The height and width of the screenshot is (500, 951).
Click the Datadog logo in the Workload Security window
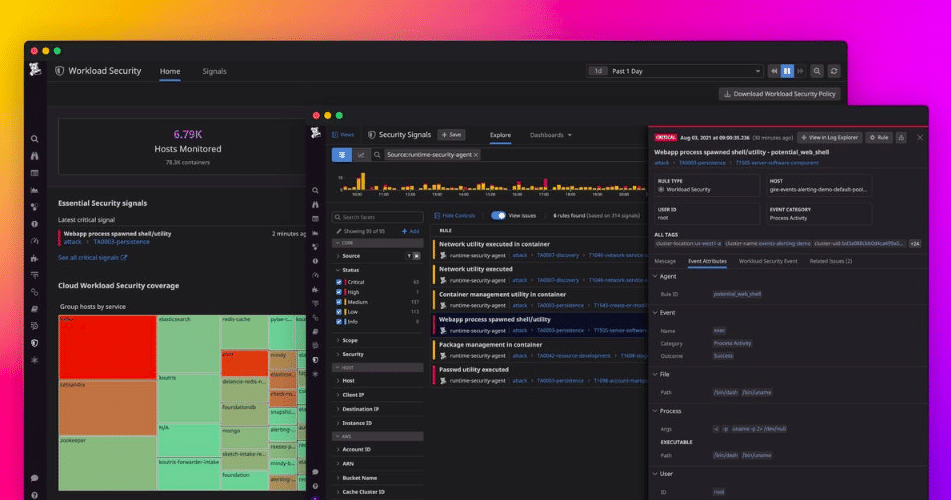coord(35,70)
